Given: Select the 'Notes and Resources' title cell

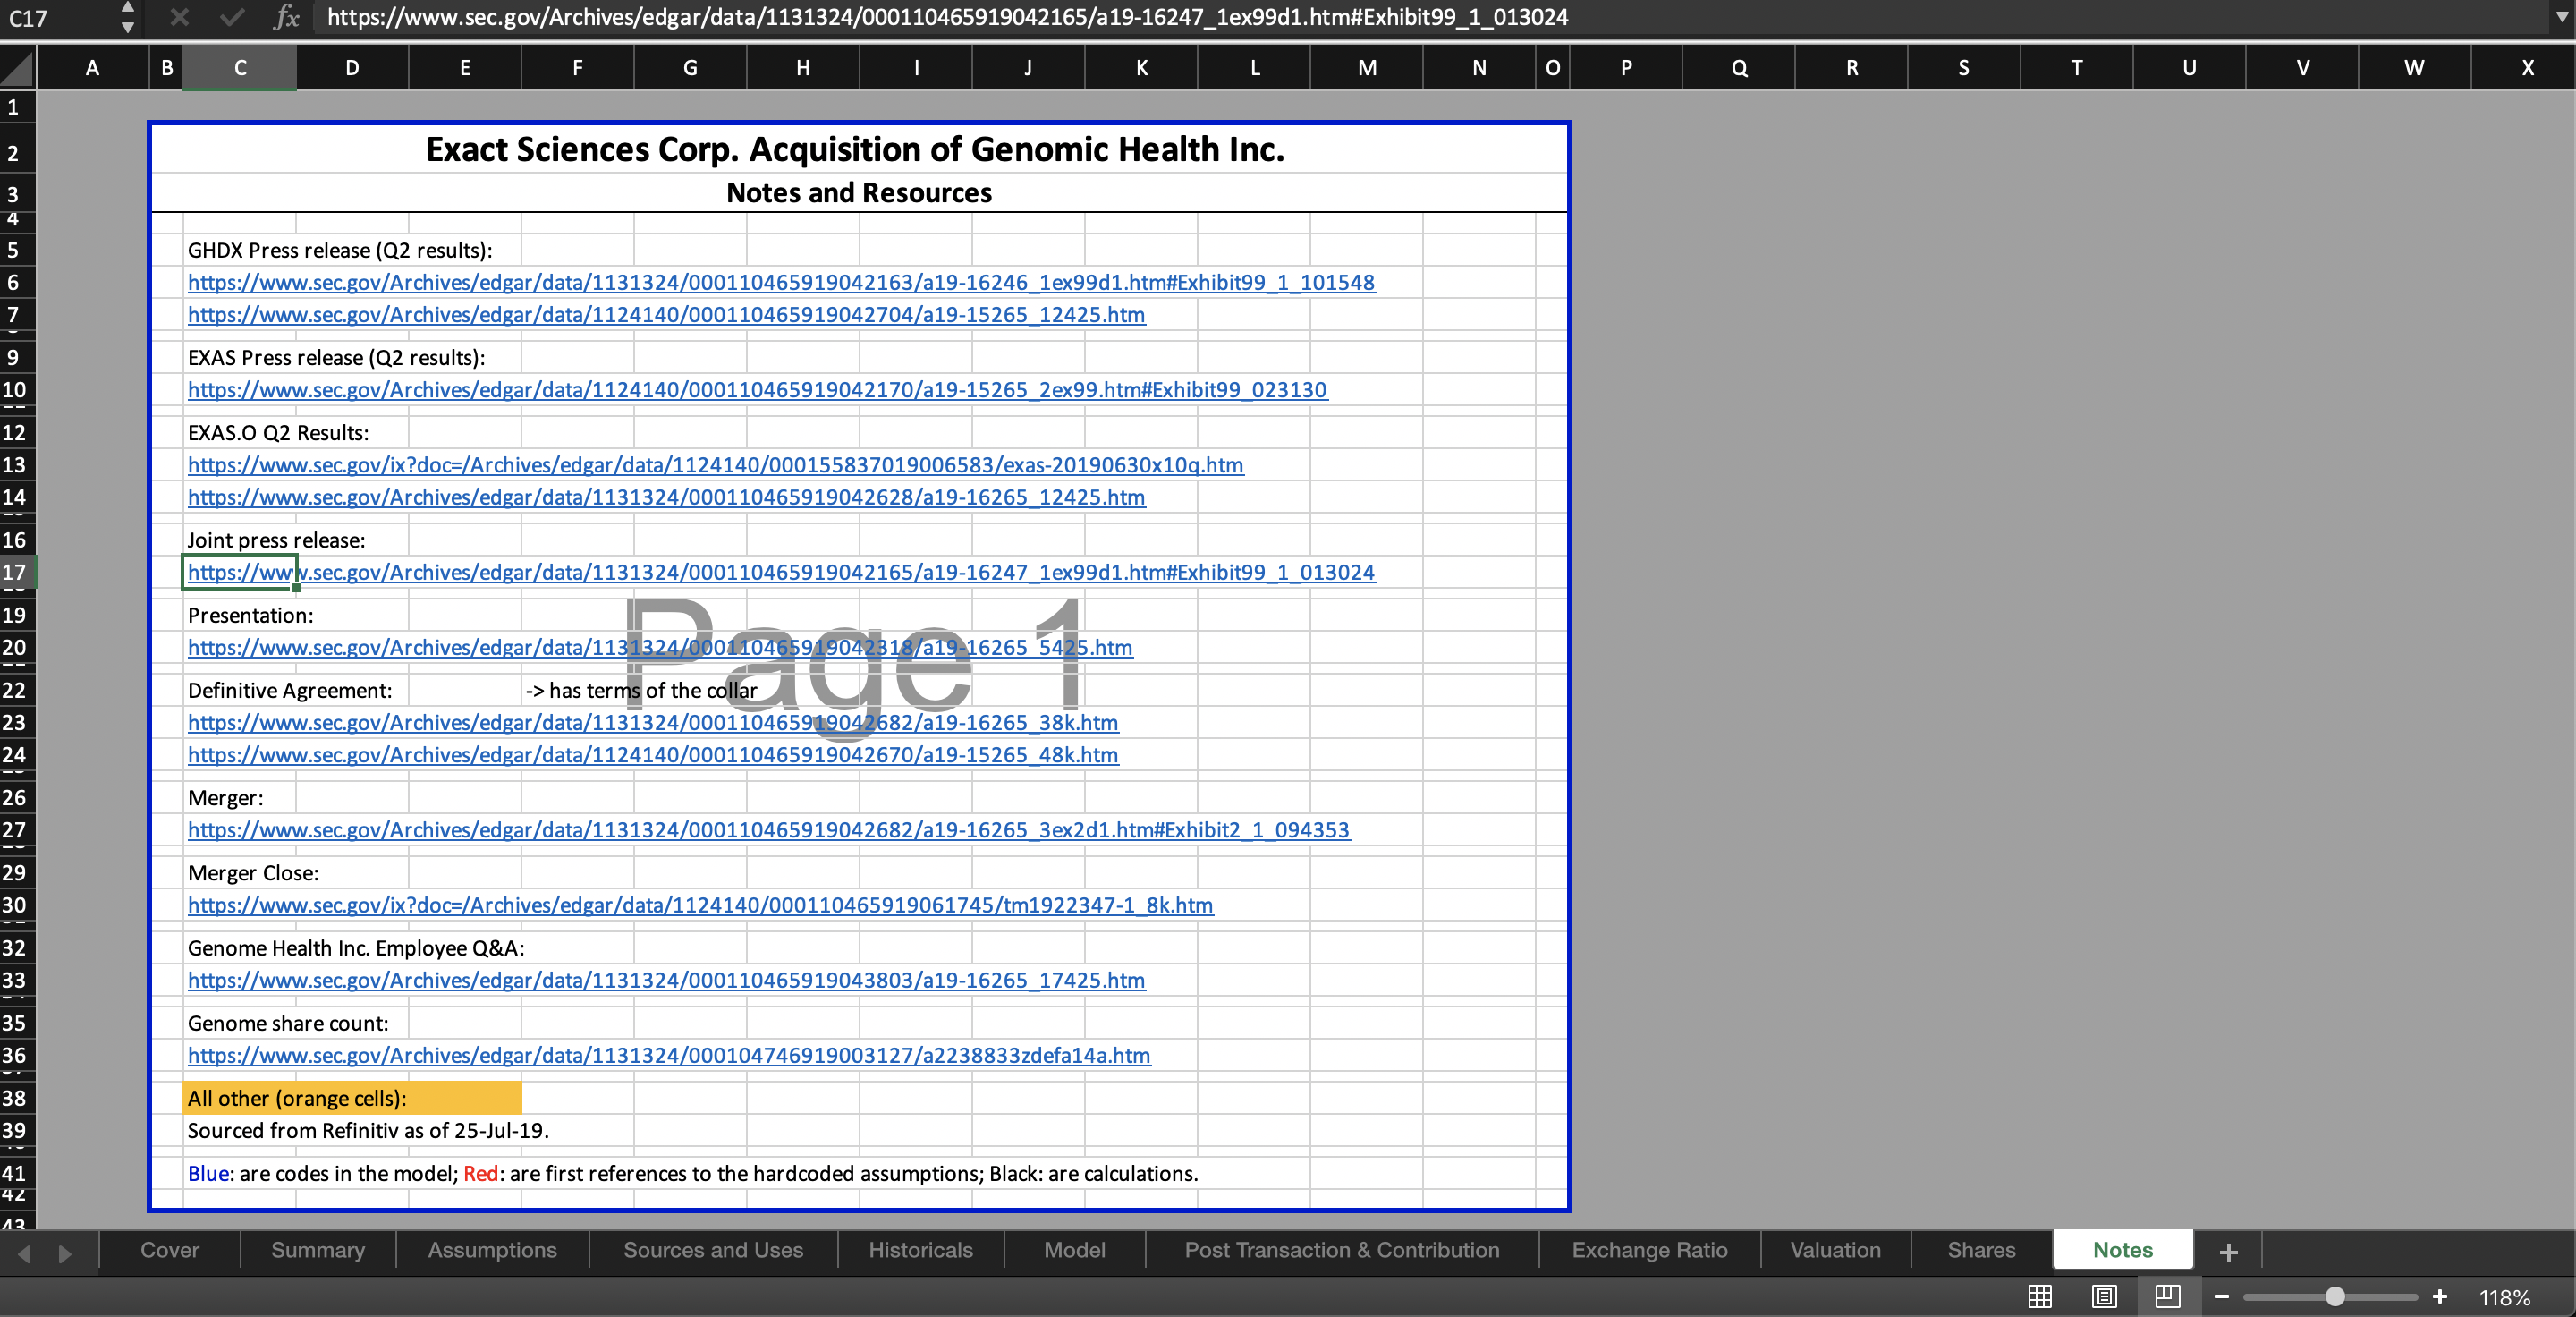Looking at the screenshot, I should tap(859, 192).
